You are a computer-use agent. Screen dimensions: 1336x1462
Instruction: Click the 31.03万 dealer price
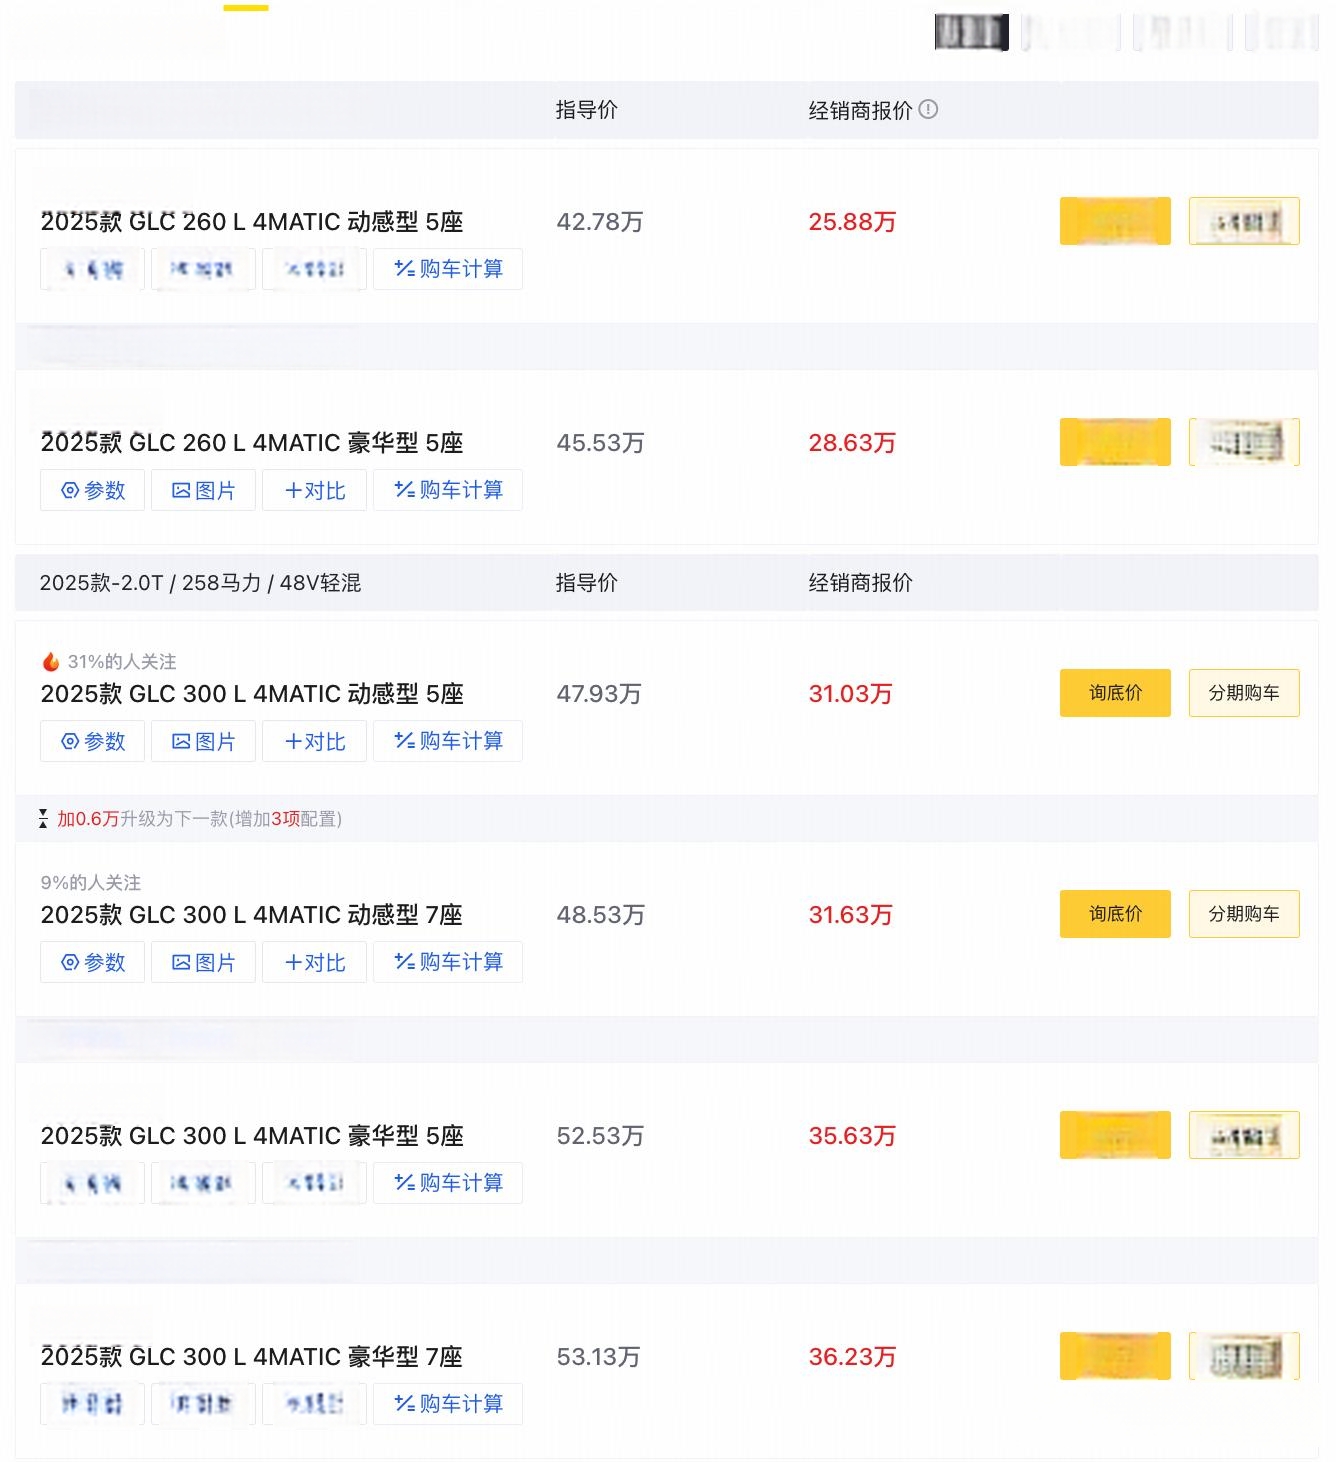click(850, 694)
